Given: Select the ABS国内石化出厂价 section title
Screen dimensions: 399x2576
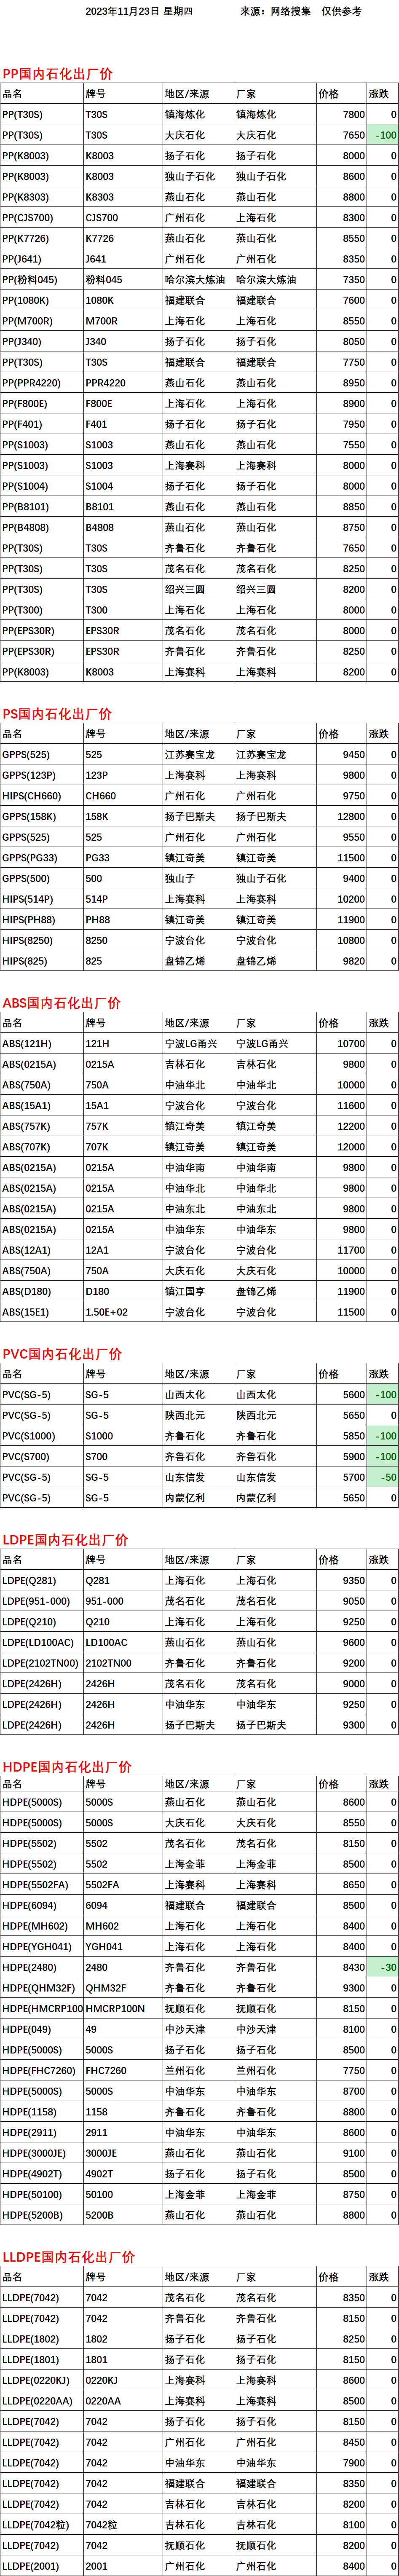Looking at the screenshot, I should click(61, 1003).
